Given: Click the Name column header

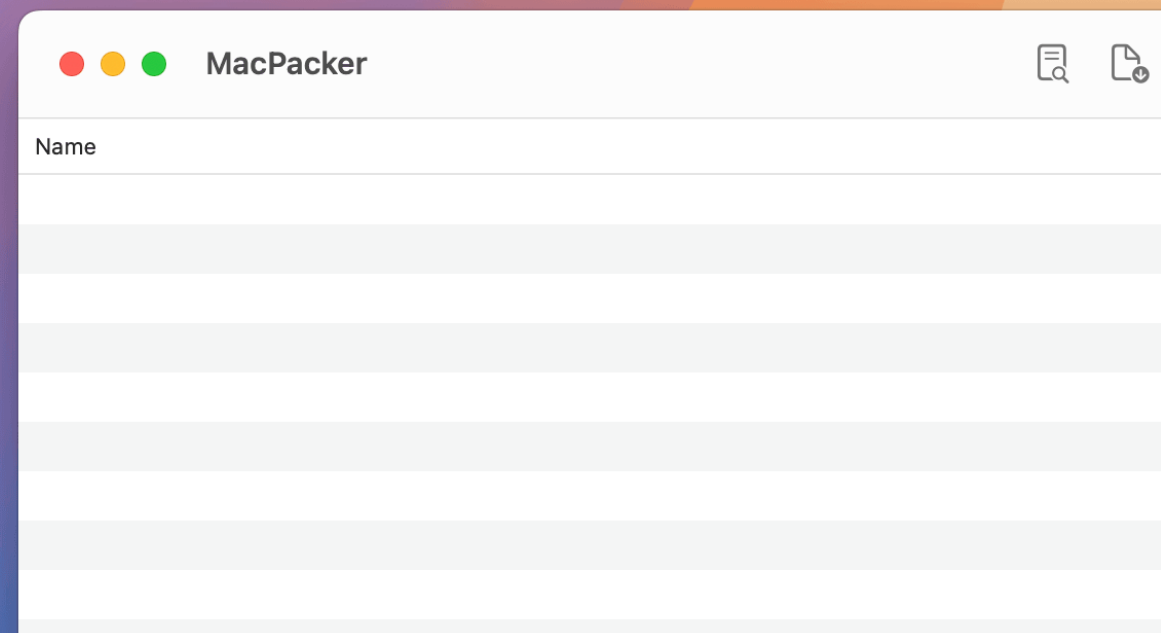Looking at the screenshot, I should [x=66, y=146].
